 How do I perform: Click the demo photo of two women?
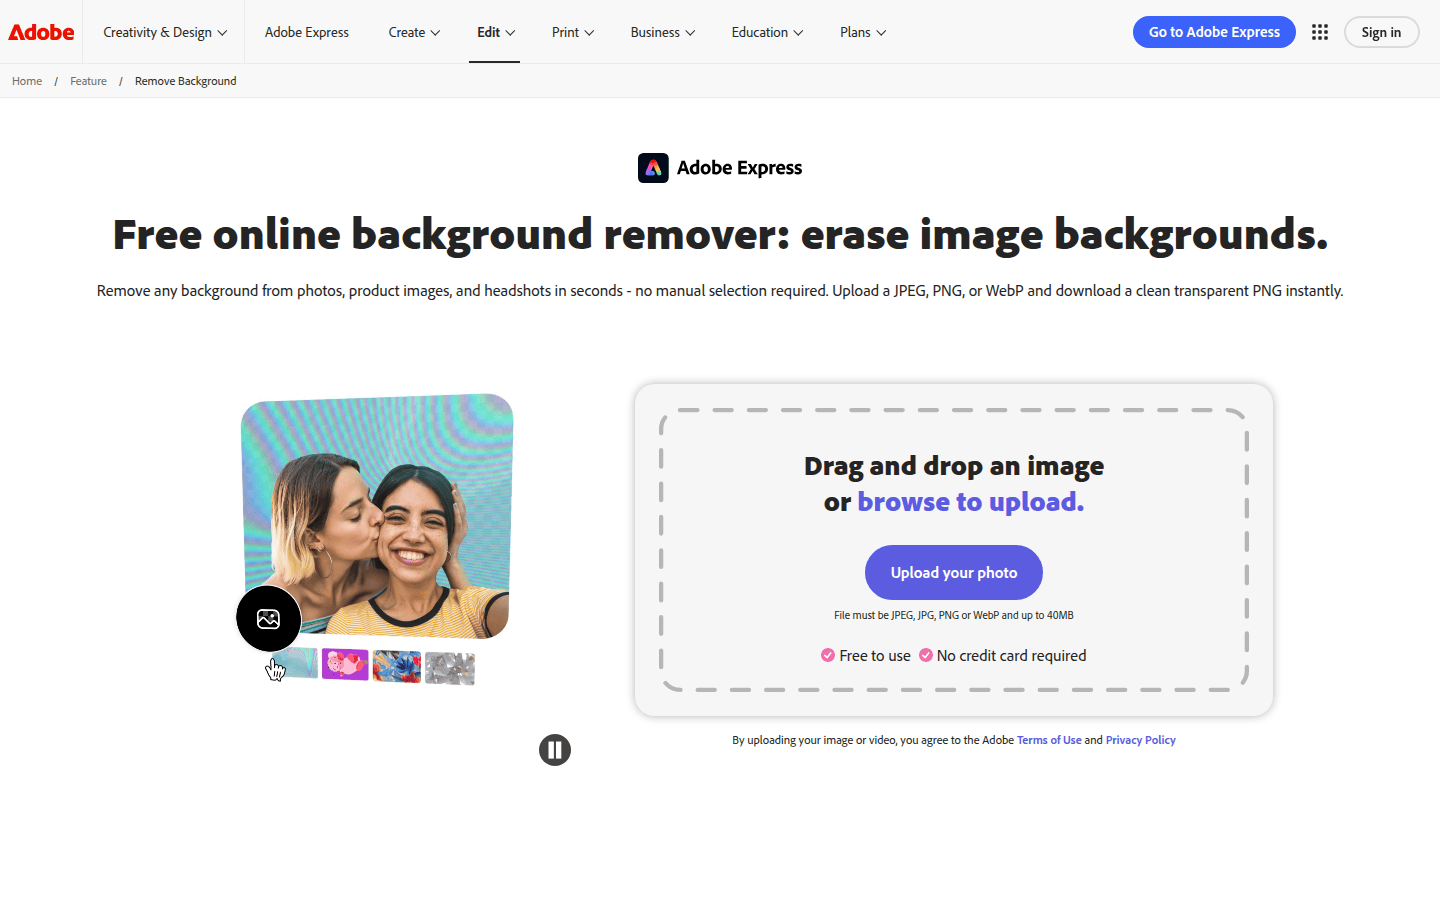point(377,518)
